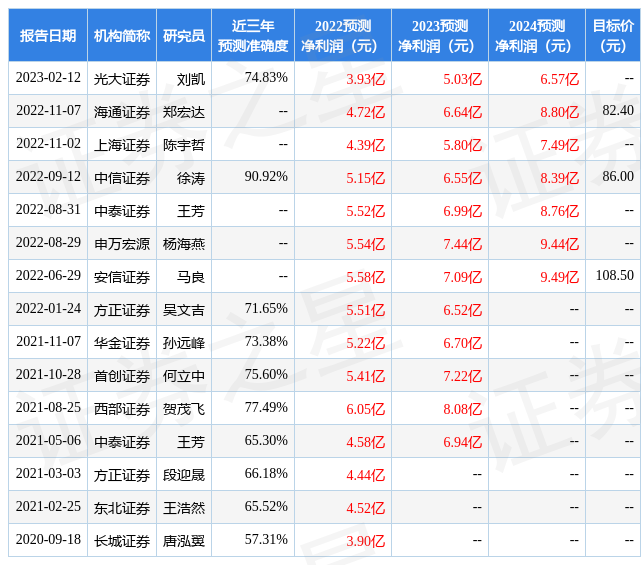641x565 pixels.
Task: Select the 2024预测净利润 column header
Action: tap(537, 35)
